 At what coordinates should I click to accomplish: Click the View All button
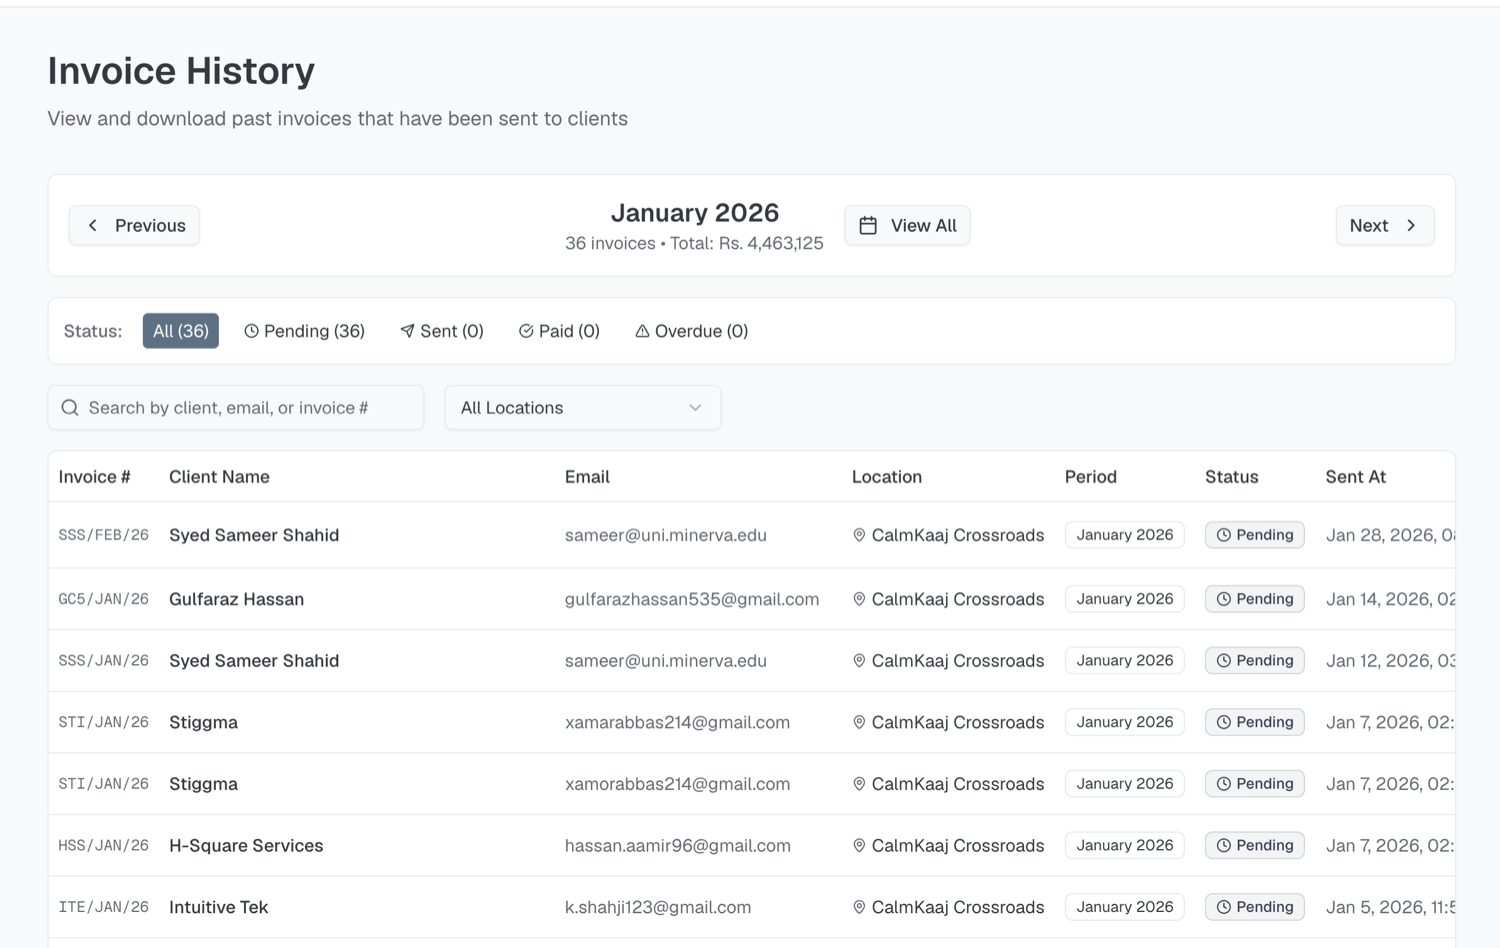tap(907, 225)
